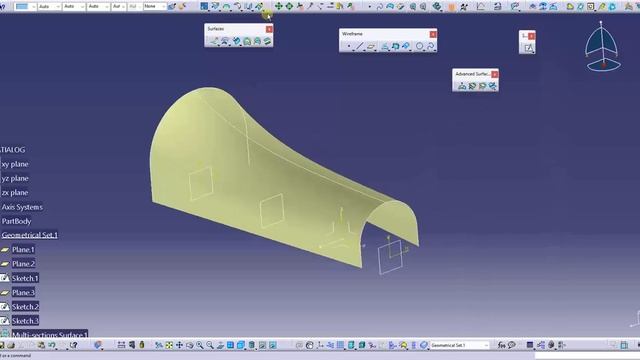The width and height of the screenshot is (640, 360).
Task: Expand the Extrude tool sub-menu arrow in Surfaces
Action: tap(219, 45)
